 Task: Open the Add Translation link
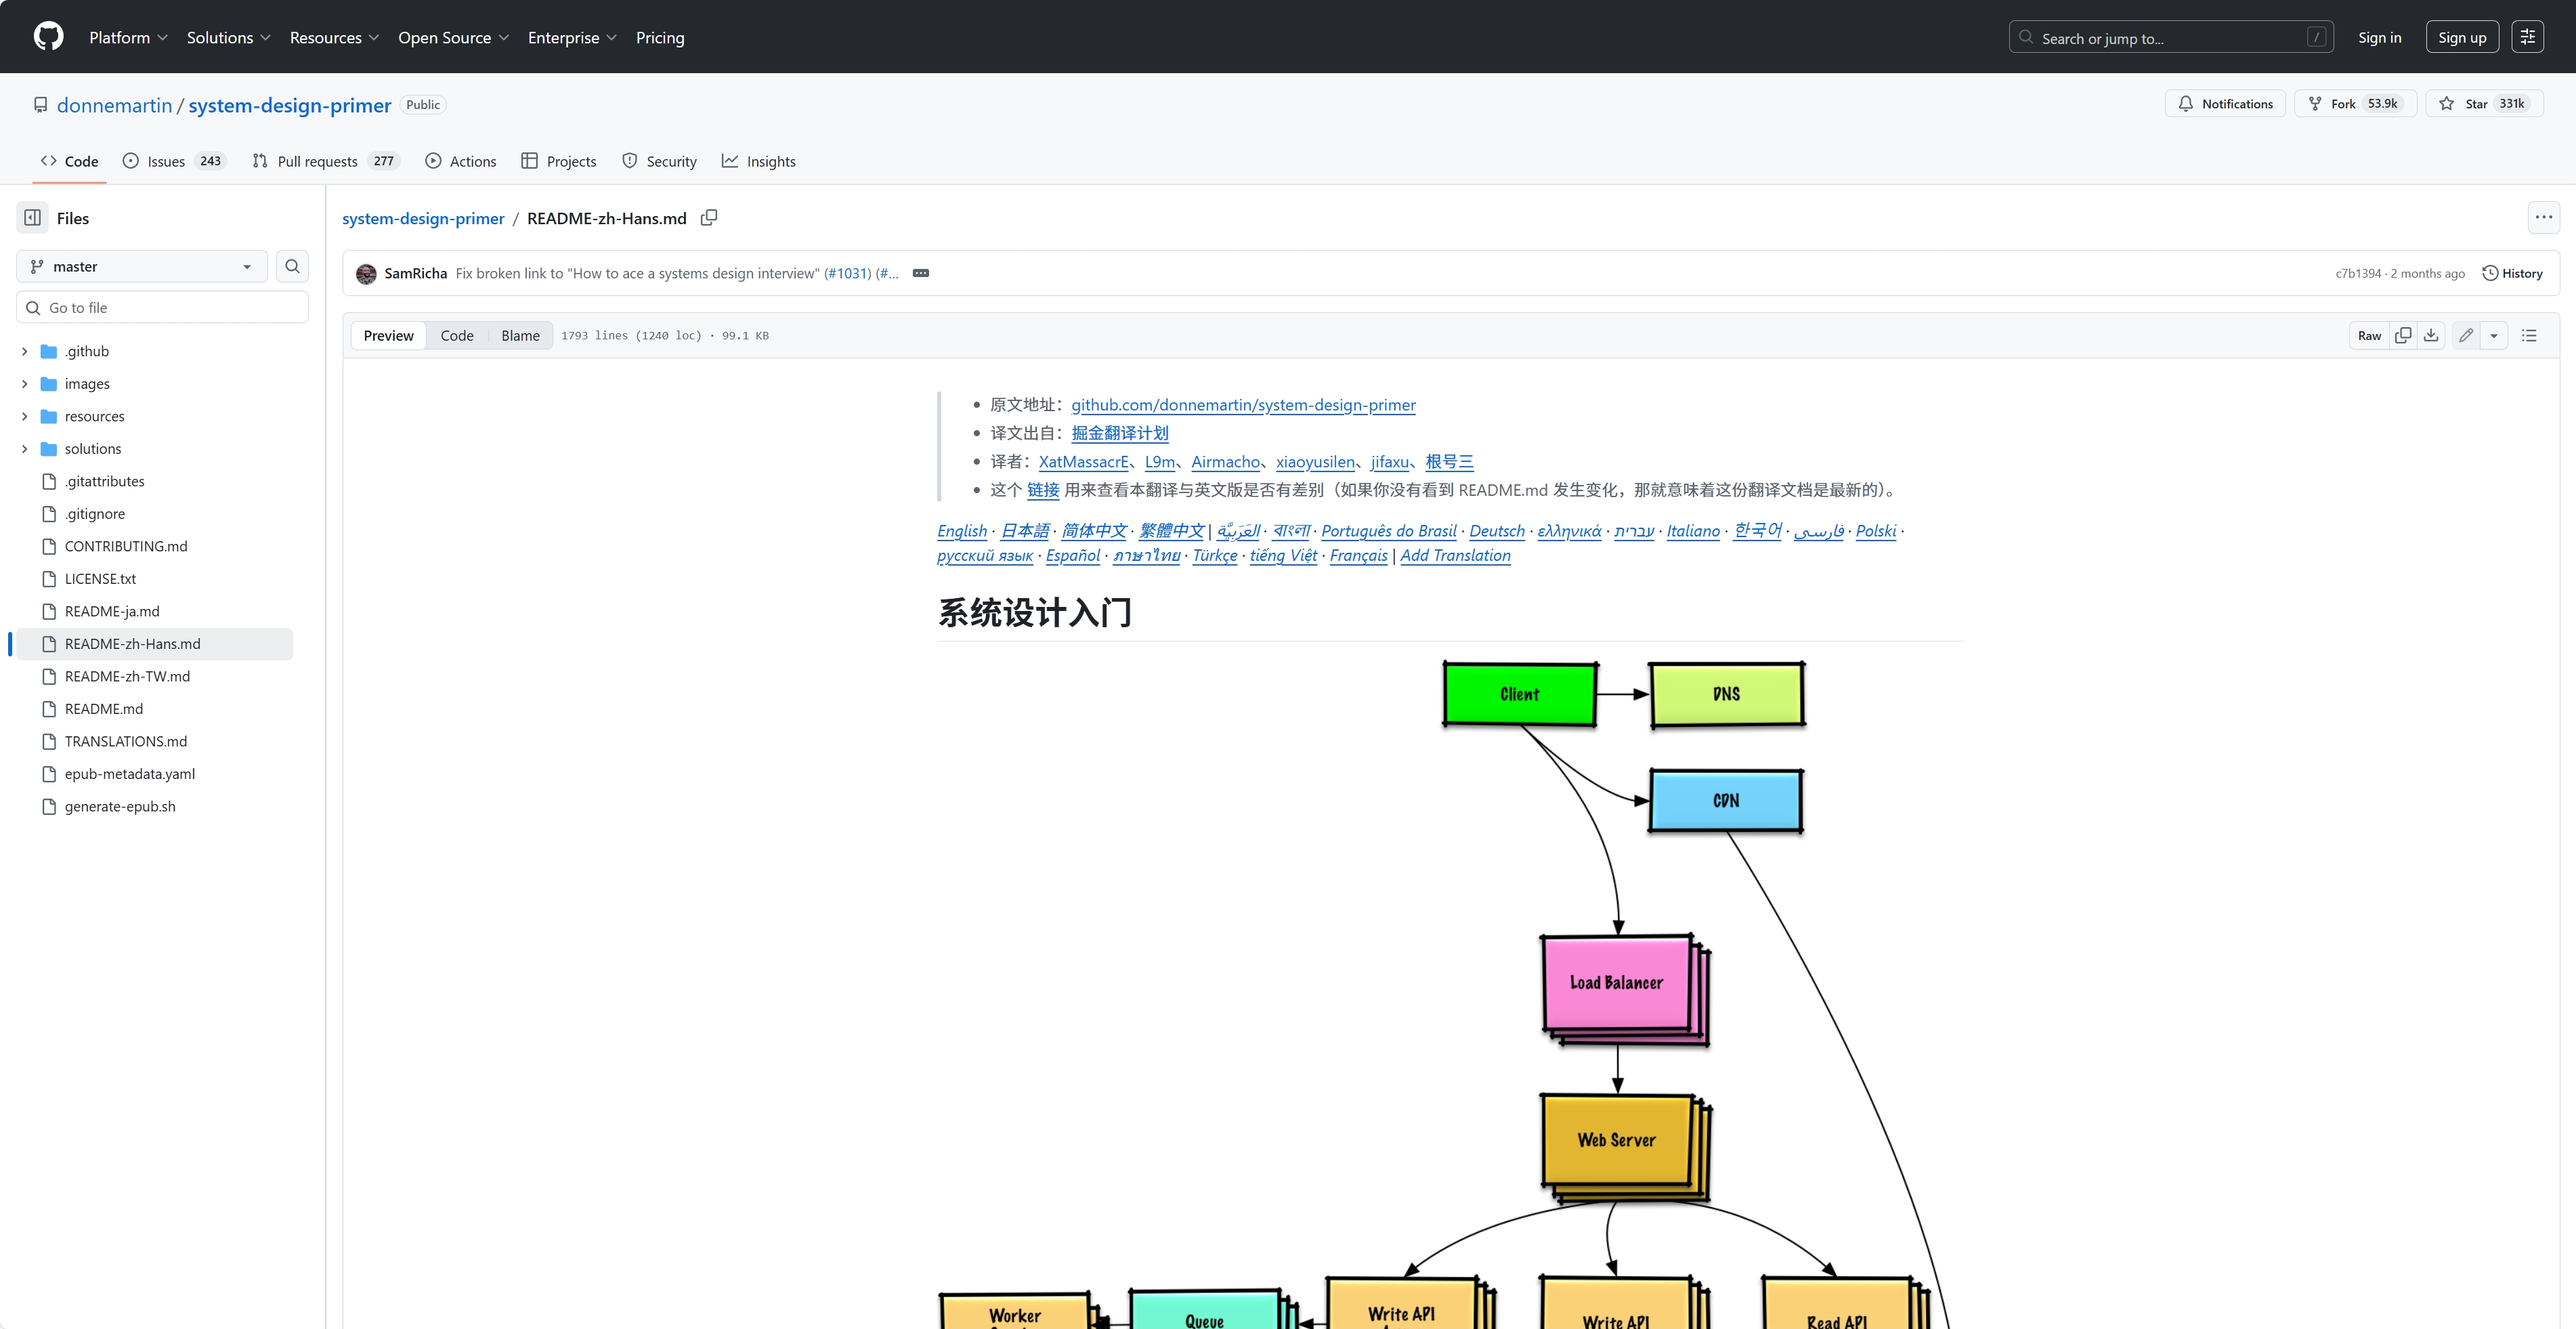tap(1455, 555)
